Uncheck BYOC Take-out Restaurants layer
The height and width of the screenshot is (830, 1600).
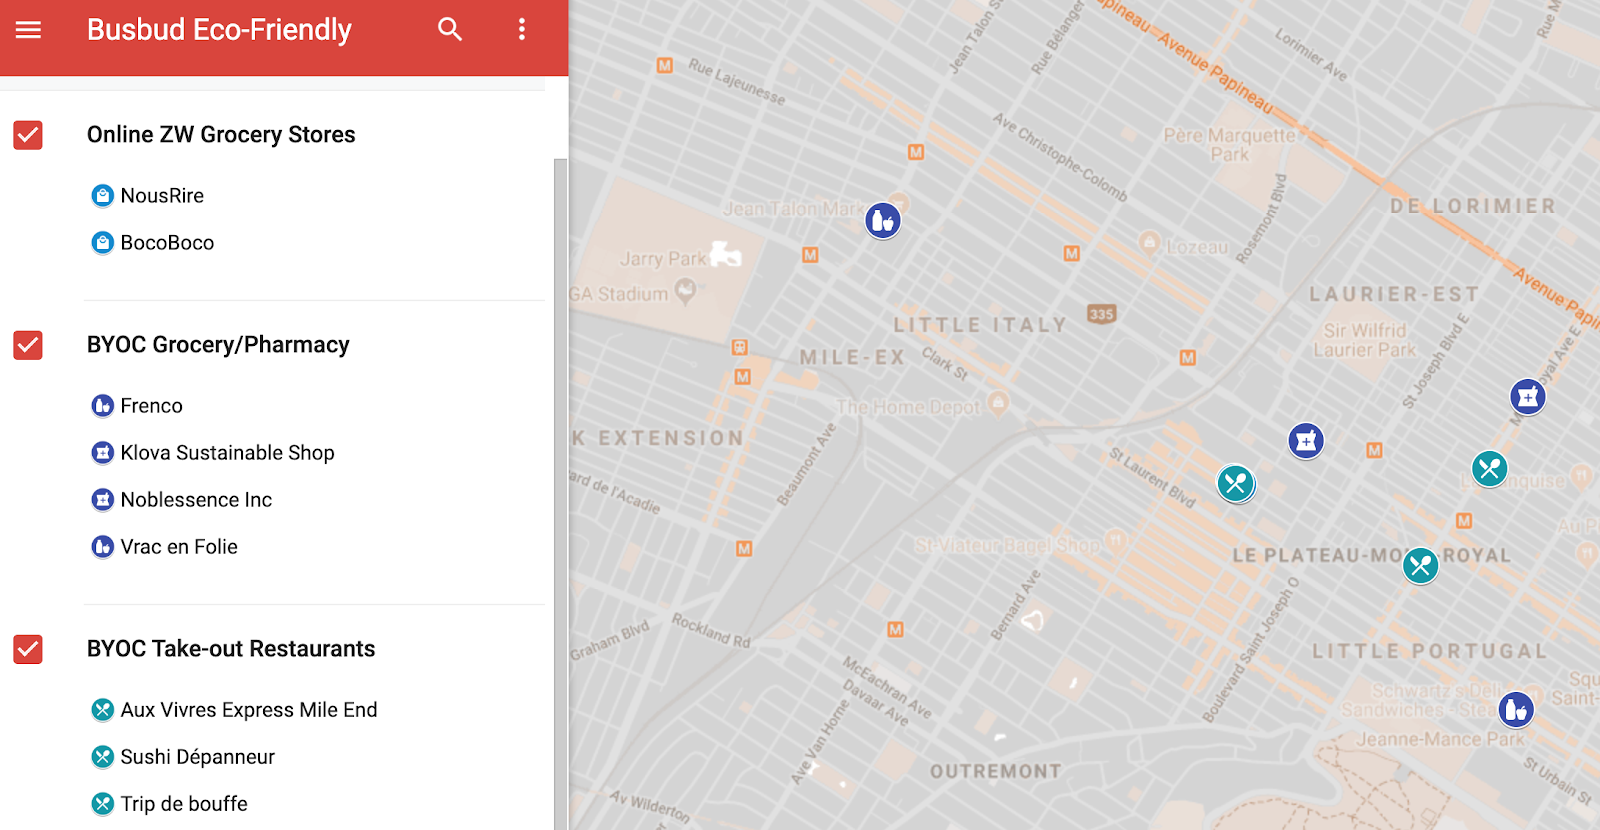pyautogui.click(x=28, y=649)
